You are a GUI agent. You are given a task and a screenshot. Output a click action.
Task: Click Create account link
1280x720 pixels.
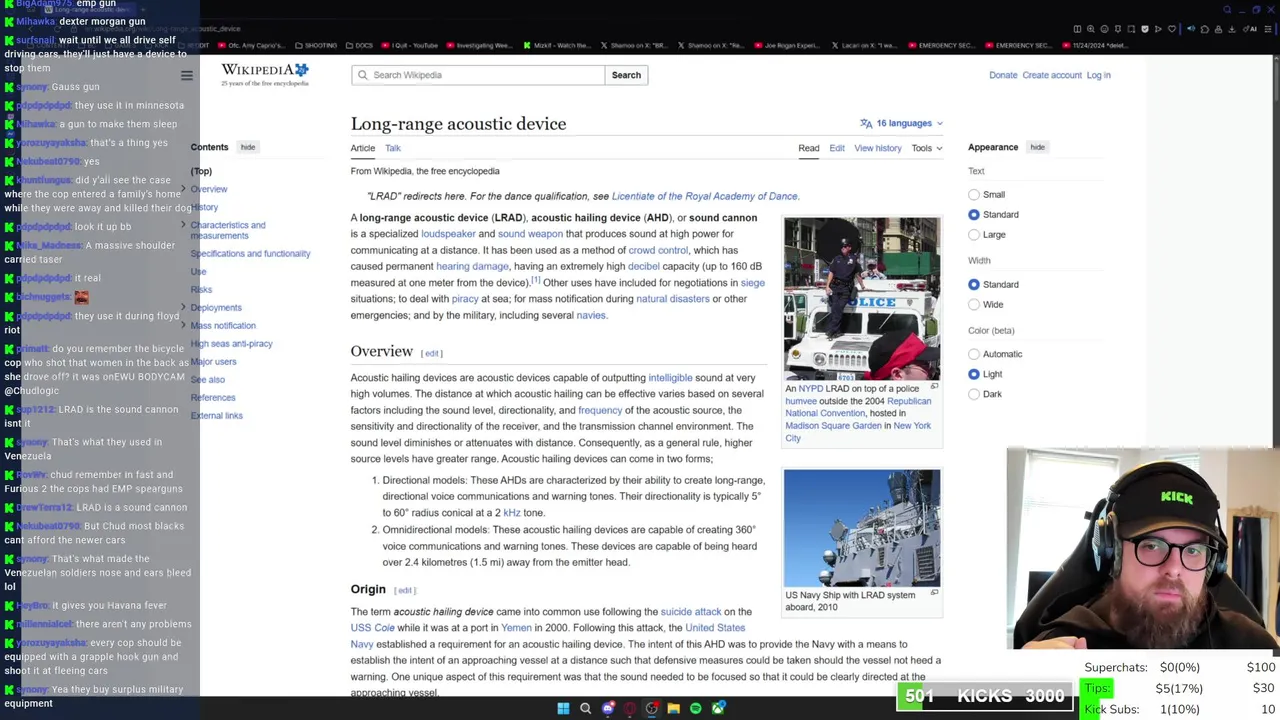pyautogui.click(x=1052, y=75)
